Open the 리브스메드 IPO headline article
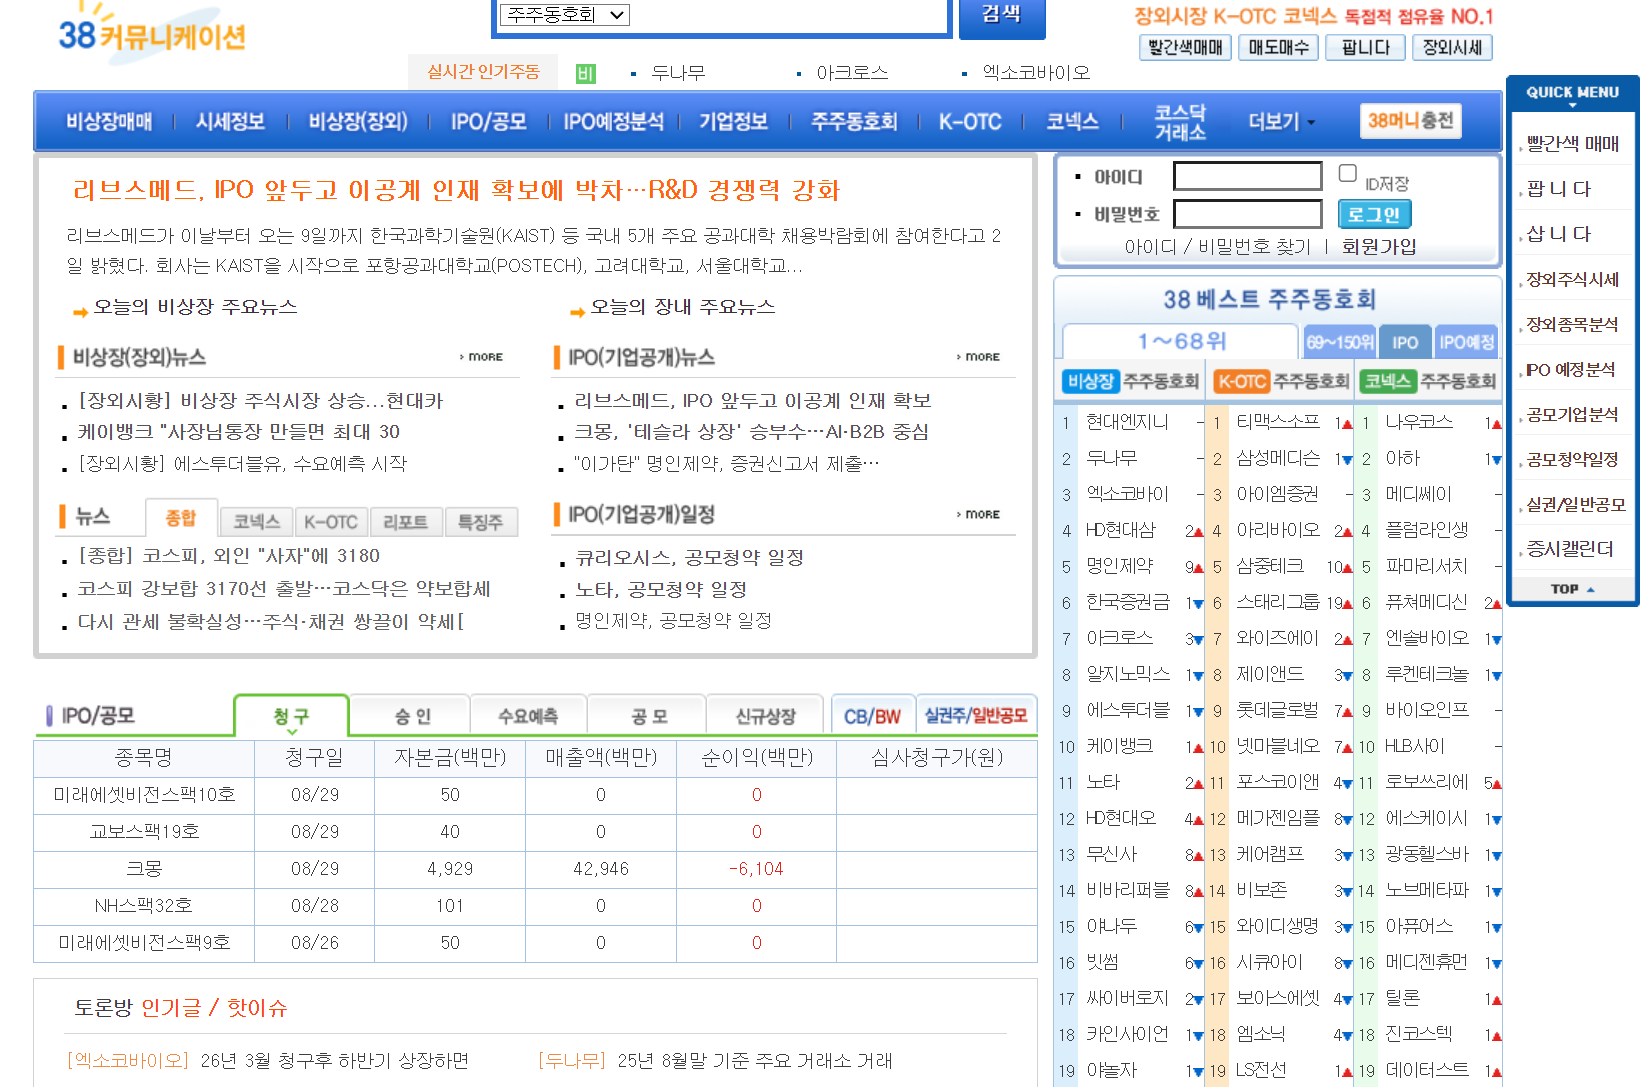 (x=456, y=190)
